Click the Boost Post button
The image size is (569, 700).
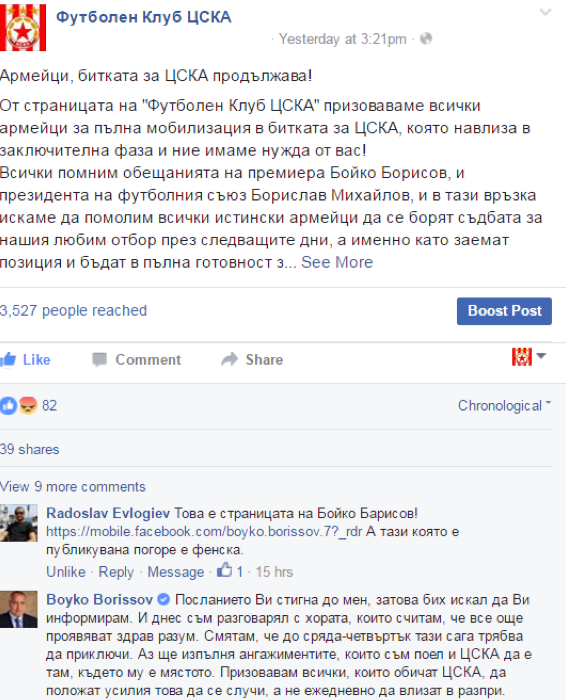504,311
